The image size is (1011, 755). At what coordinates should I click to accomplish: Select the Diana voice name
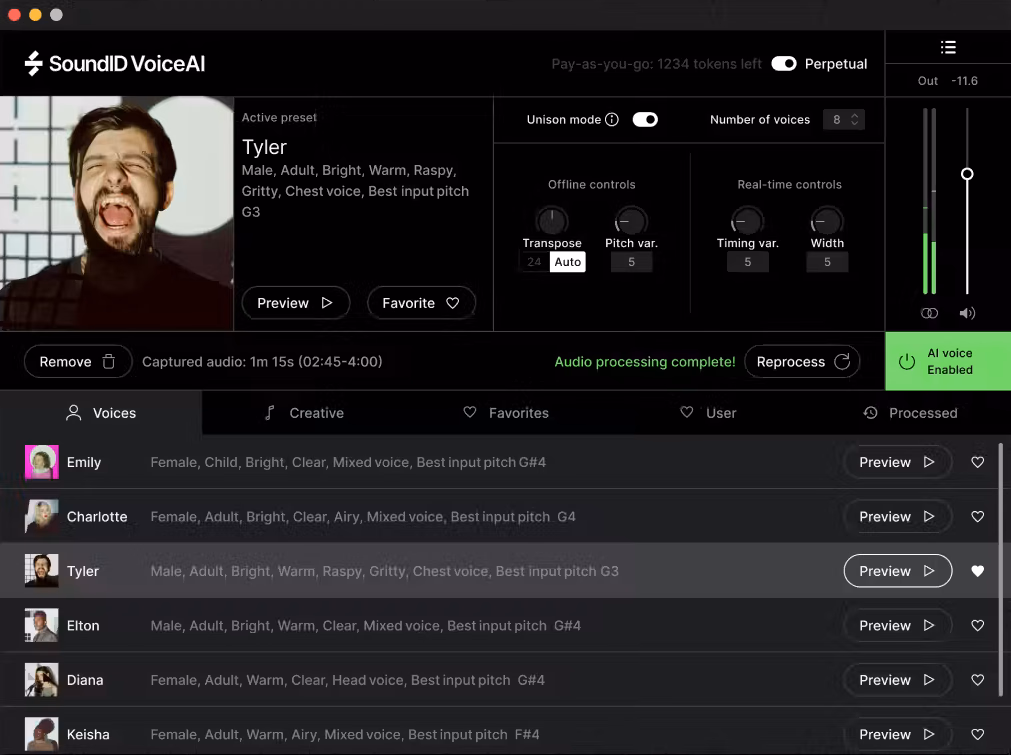pyautogui.click(x=85, y=680)
